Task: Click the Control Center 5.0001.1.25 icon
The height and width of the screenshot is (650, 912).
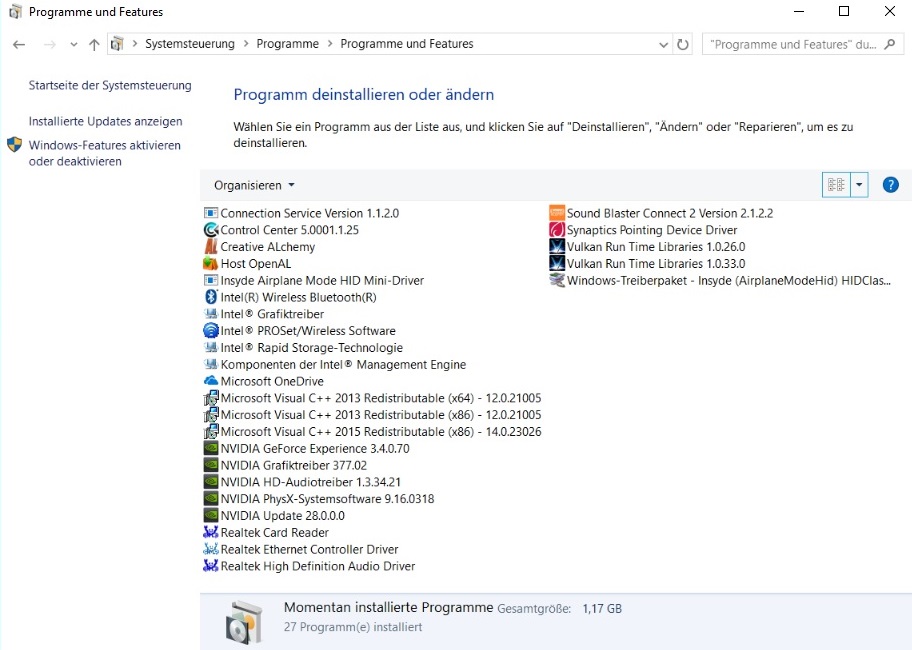Action: pyautogui.click(x=211, y=230)
